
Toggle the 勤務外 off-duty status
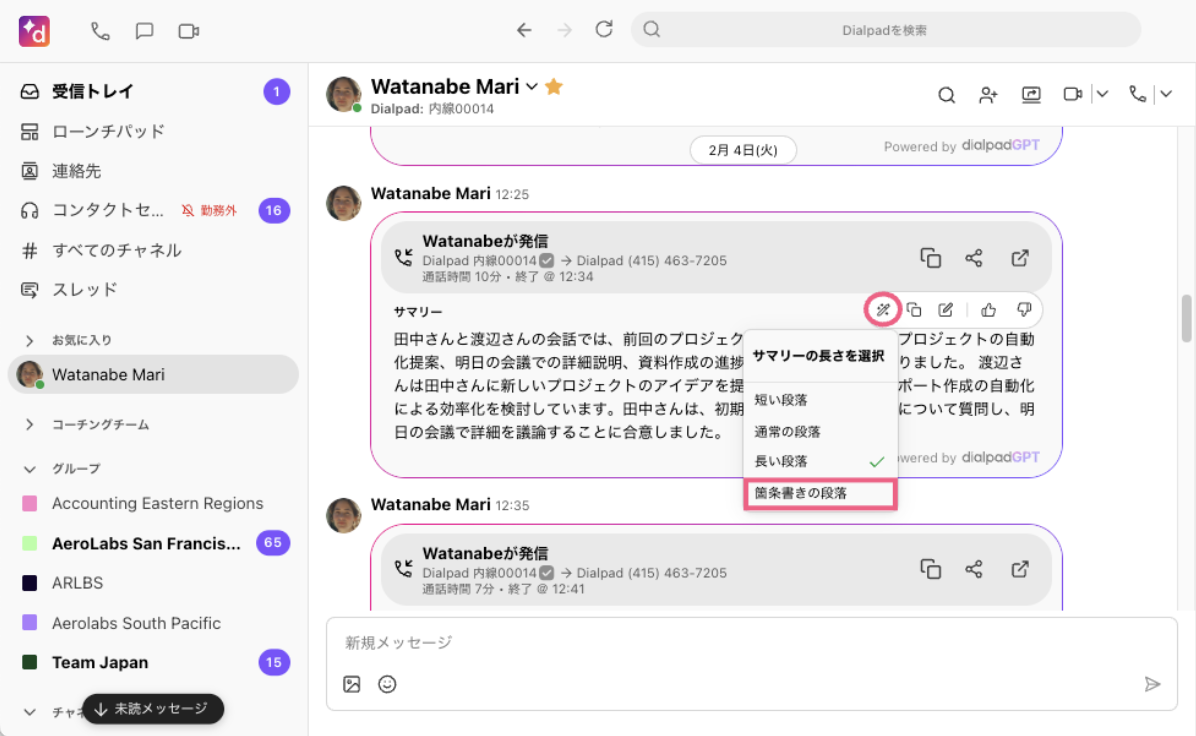(210, 211)
